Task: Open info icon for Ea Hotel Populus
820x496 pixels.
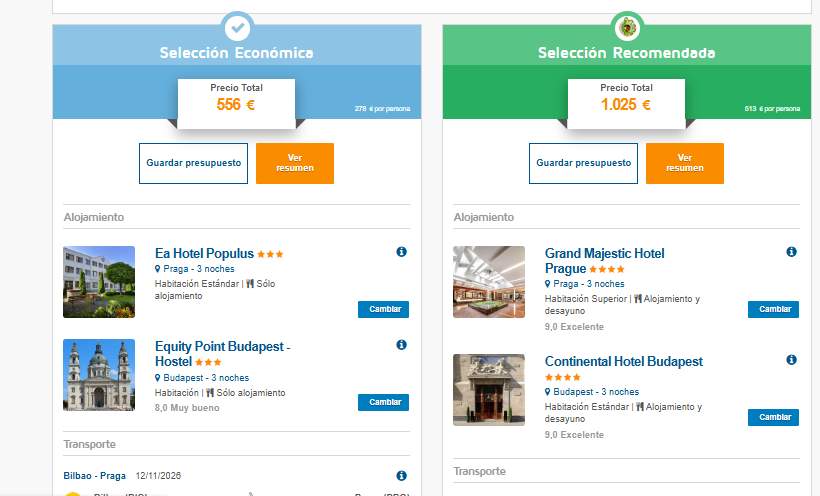Action: pyautogui.click(x=401, y=252)
